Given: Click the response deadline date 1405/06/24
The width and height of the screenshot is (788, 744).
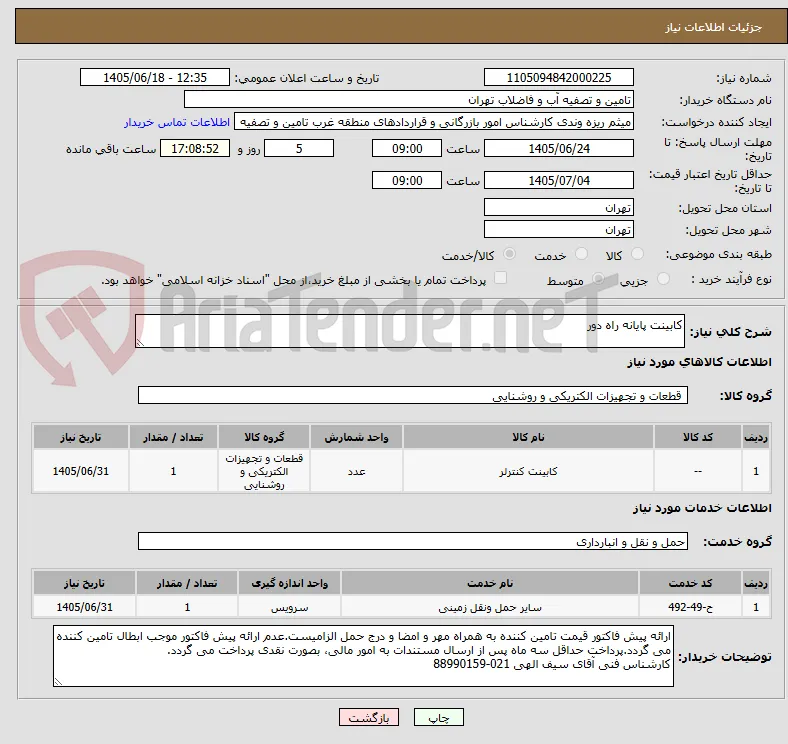Looking at the screenshot, I should [x=558, y=149].
